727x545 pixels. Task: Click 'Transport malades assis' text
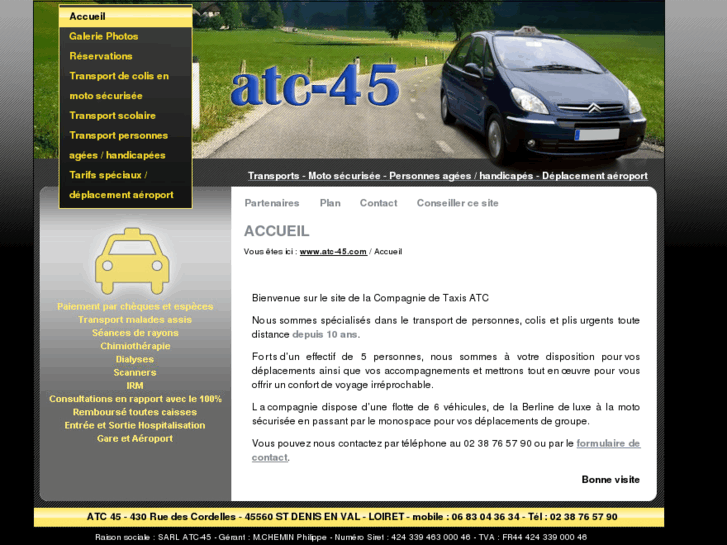135,320
